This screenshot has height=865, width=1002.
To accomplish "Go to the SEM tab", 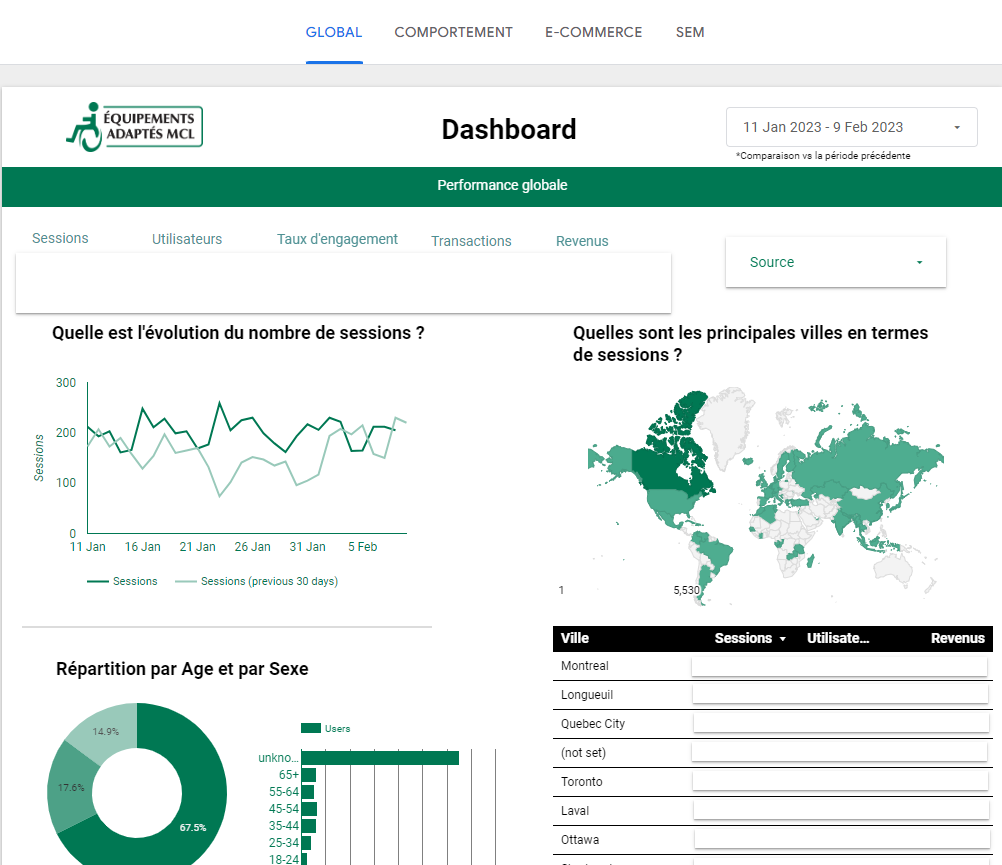I will click(690, 32).
